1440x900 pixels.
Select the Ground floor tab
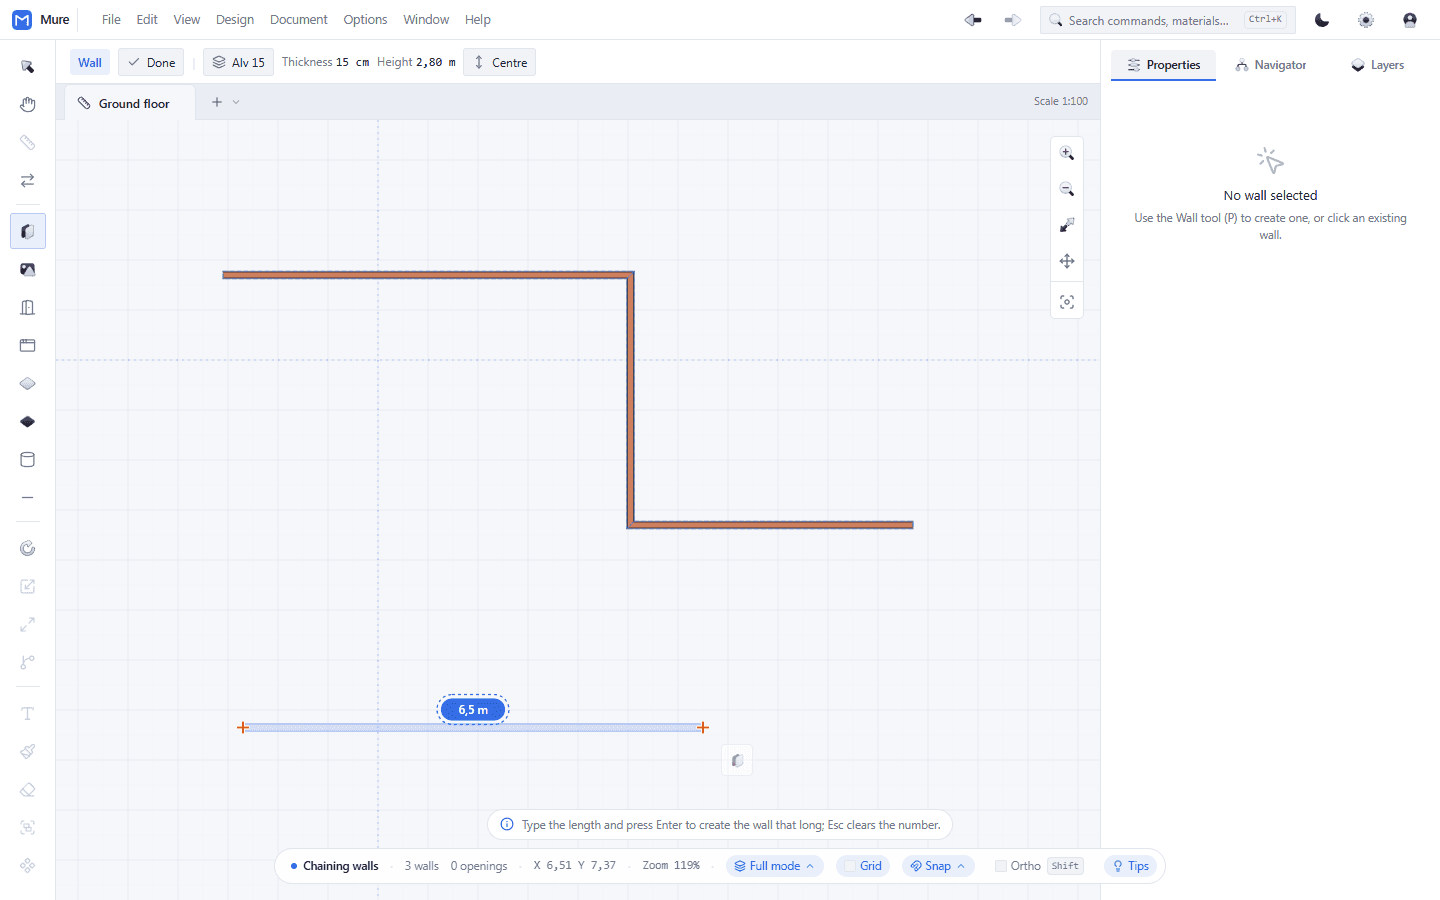pyautogui.click(x=130, y=103)
